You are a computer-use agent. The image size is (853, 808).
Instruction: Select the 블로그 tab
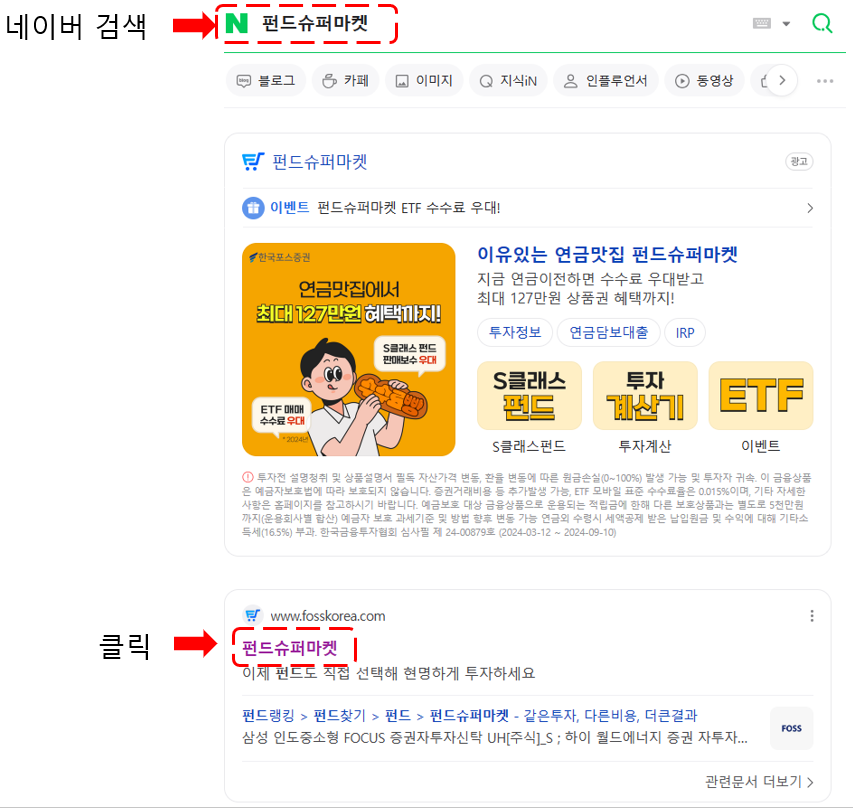266,81
